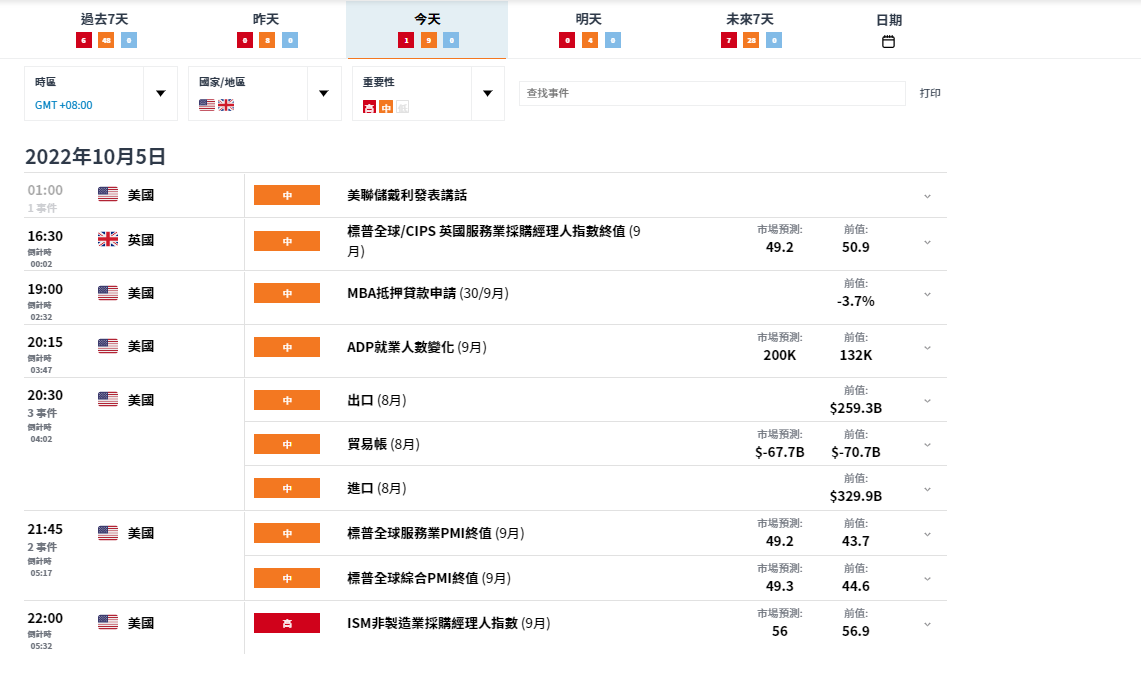
Task: Switch to the 昨天 tab
Action: pyautogui.click(x=266, y=30)
